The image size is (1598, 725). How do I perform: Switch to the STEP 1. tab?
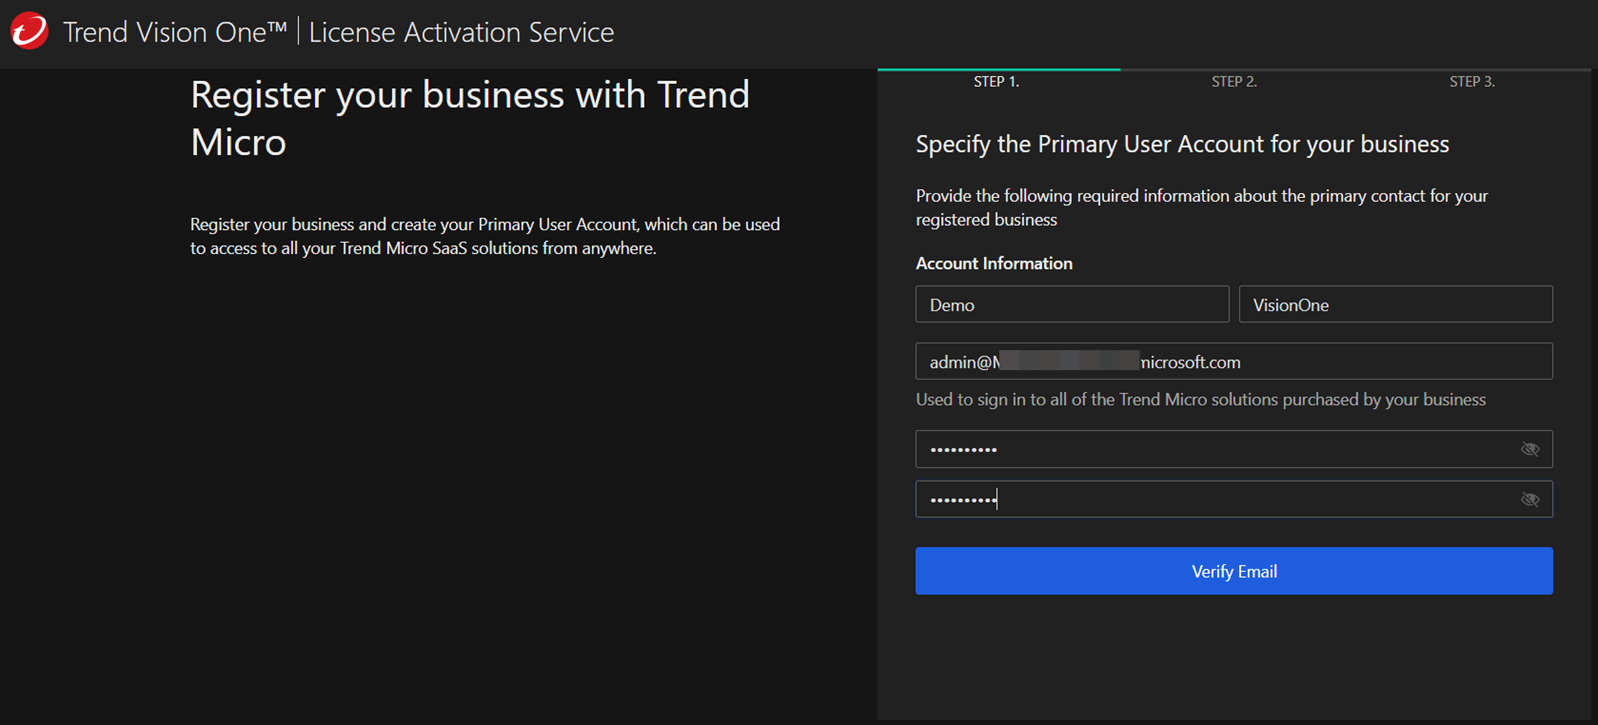click(996, 82)
